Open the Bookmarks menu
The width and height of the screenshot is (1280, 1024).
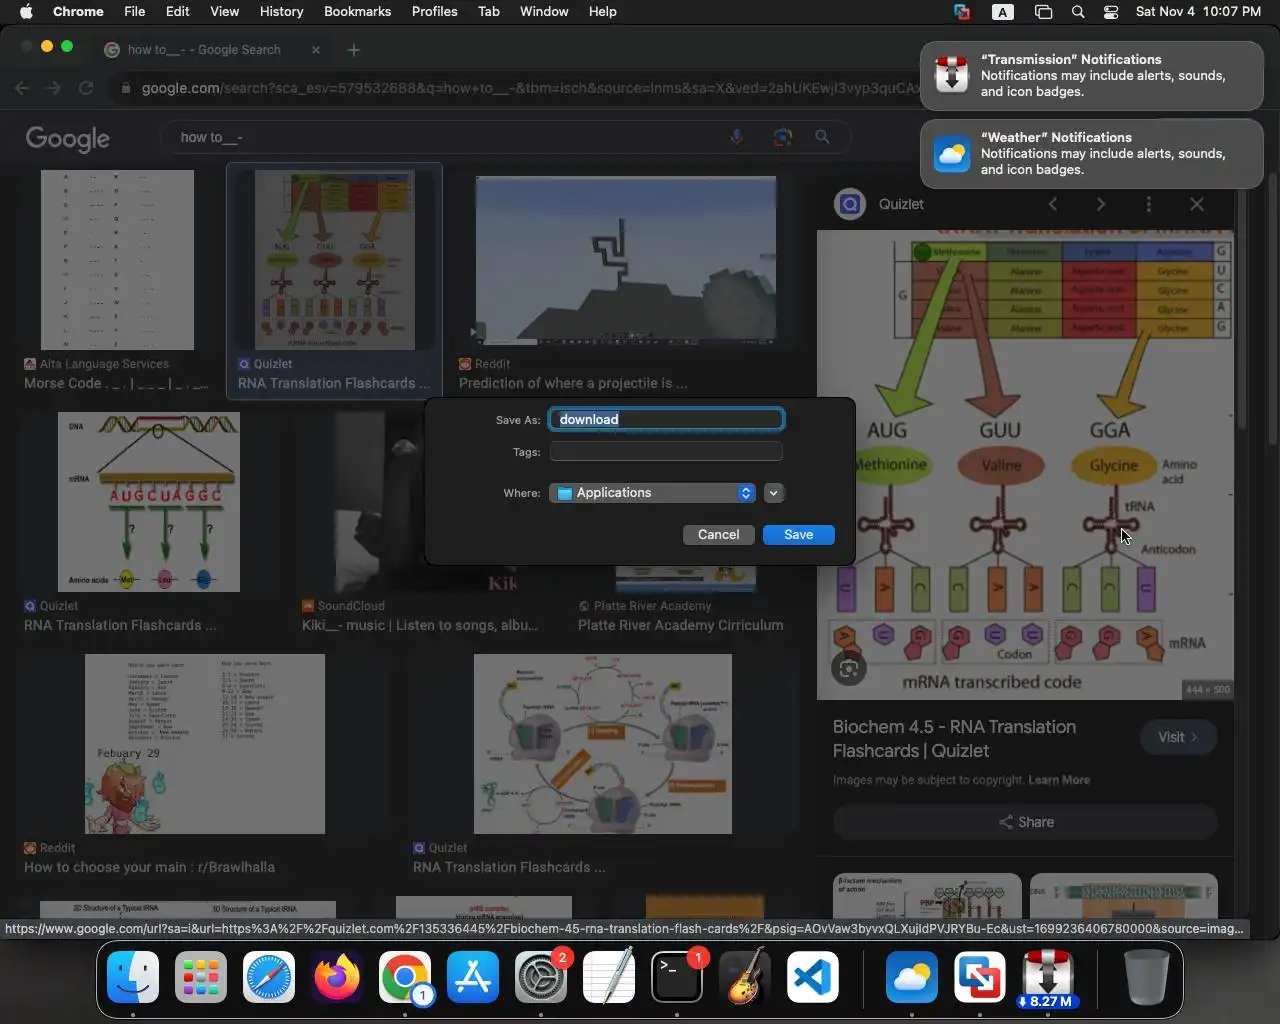pos(357,12)
